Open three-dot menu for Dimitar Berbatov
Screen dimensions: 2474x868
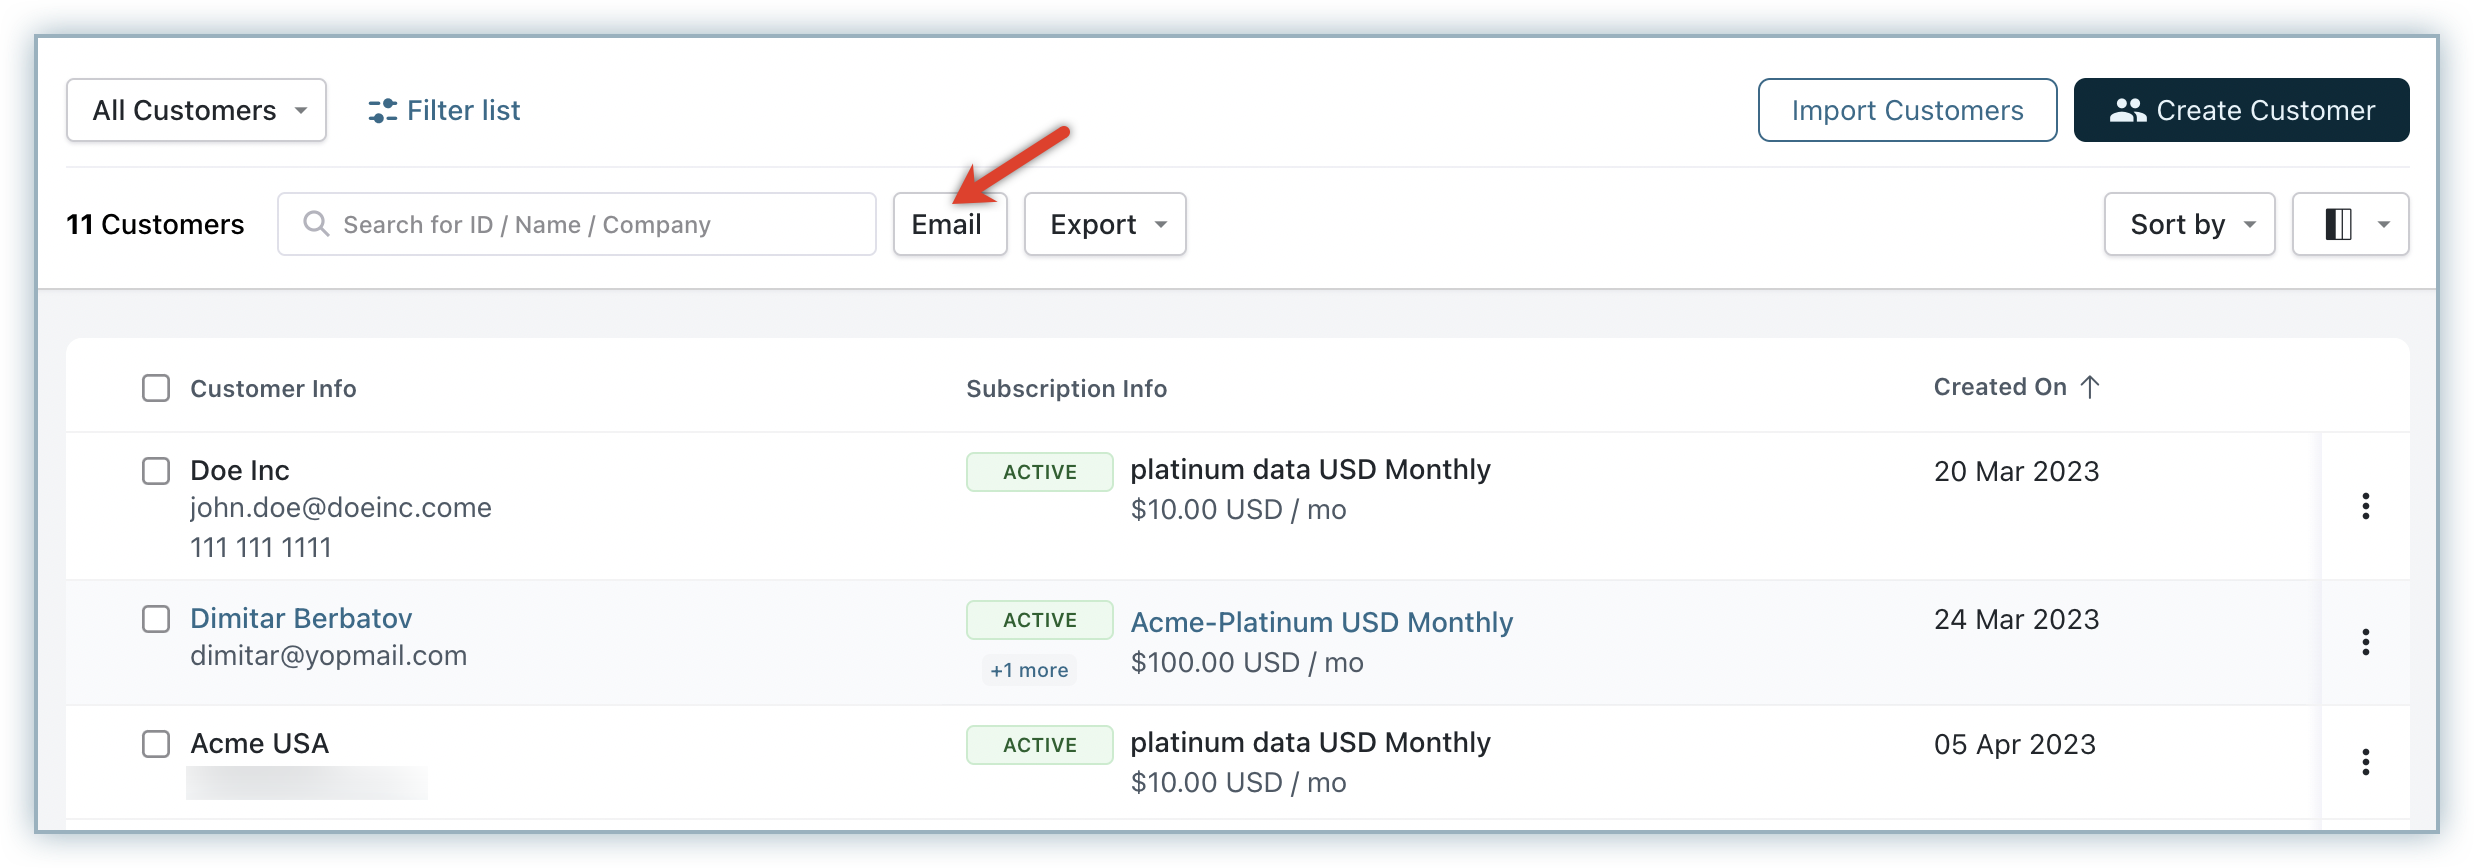click(x=2365, y=642)
